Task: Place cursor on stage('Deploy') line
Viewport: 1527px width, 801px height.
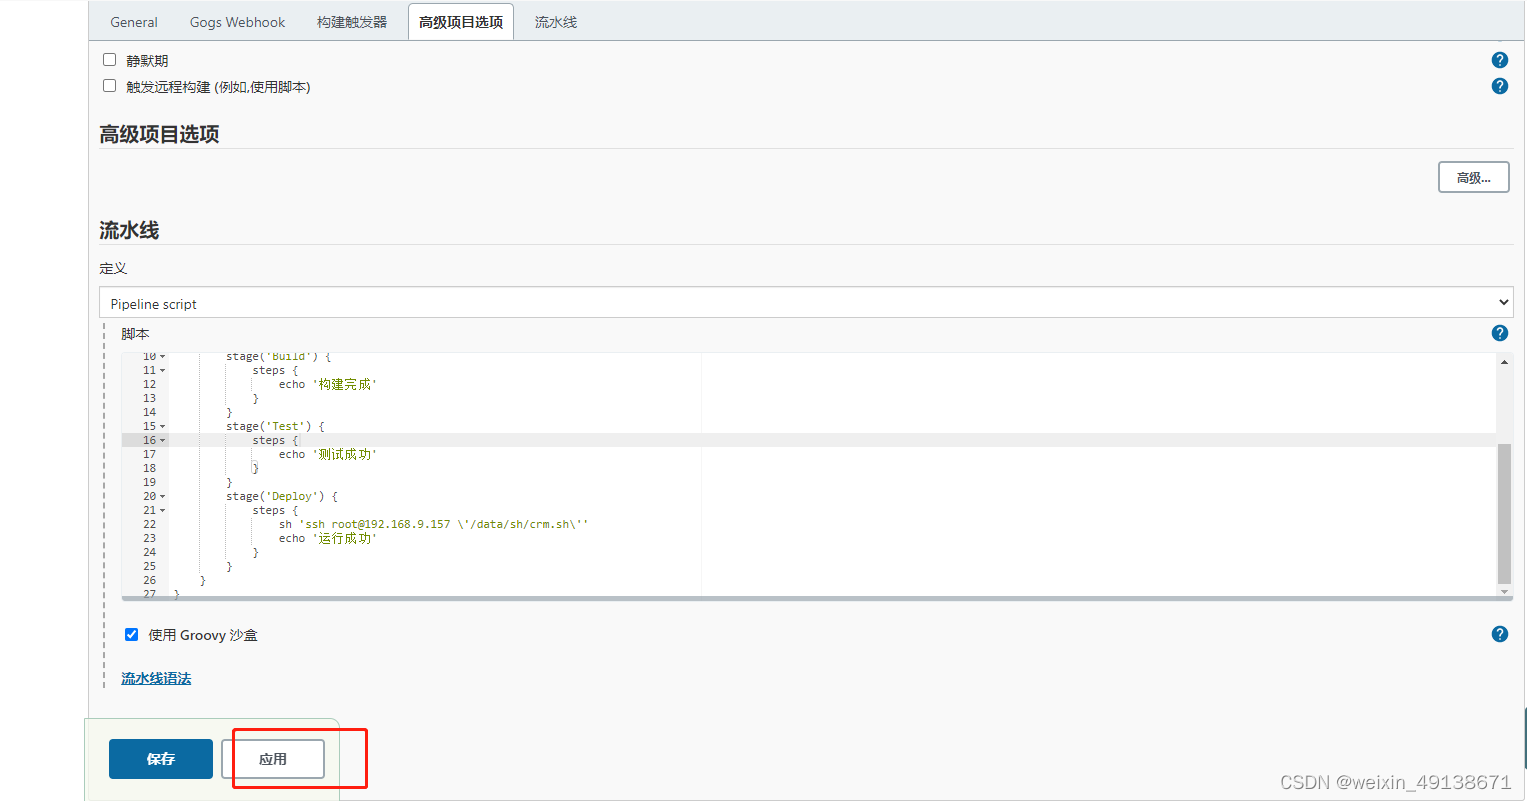Action: [x=282, y=497]
